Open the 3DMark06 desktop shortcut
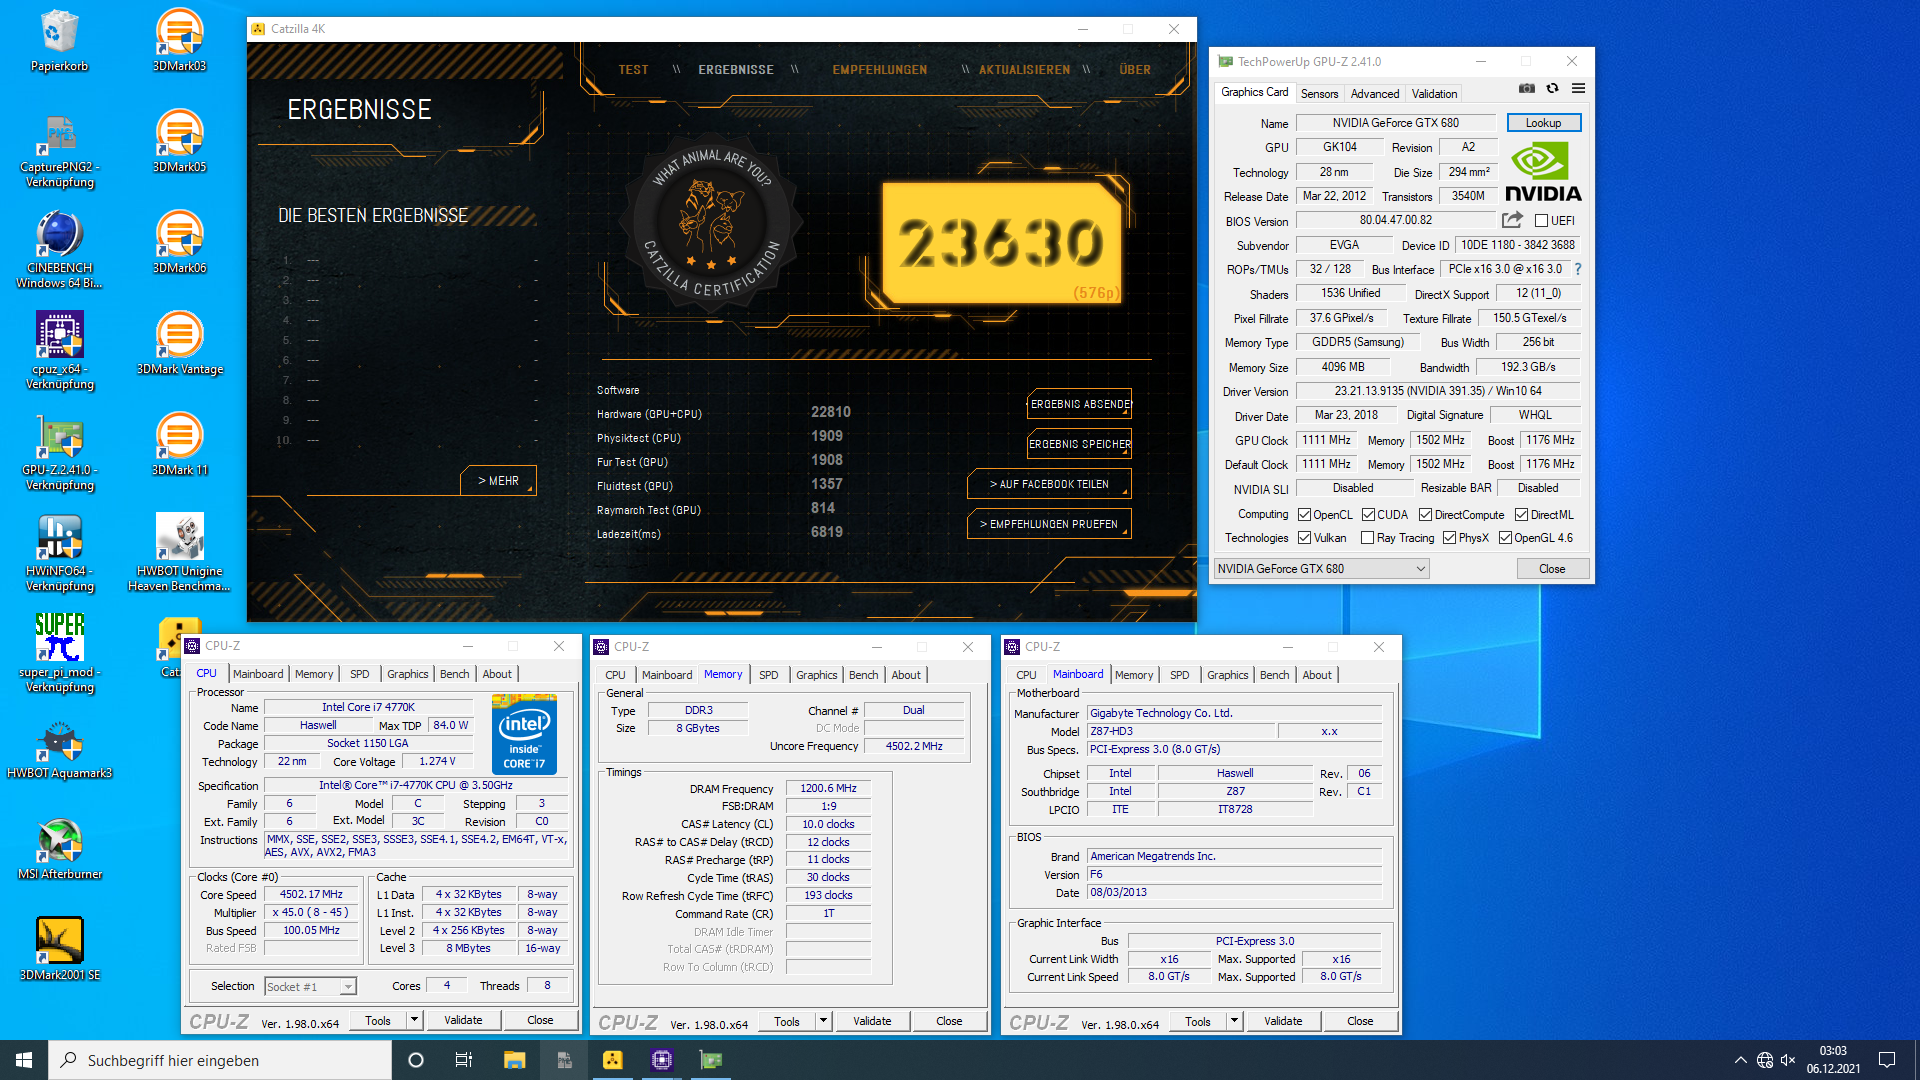1920x1080 pixels. (179, 242)
